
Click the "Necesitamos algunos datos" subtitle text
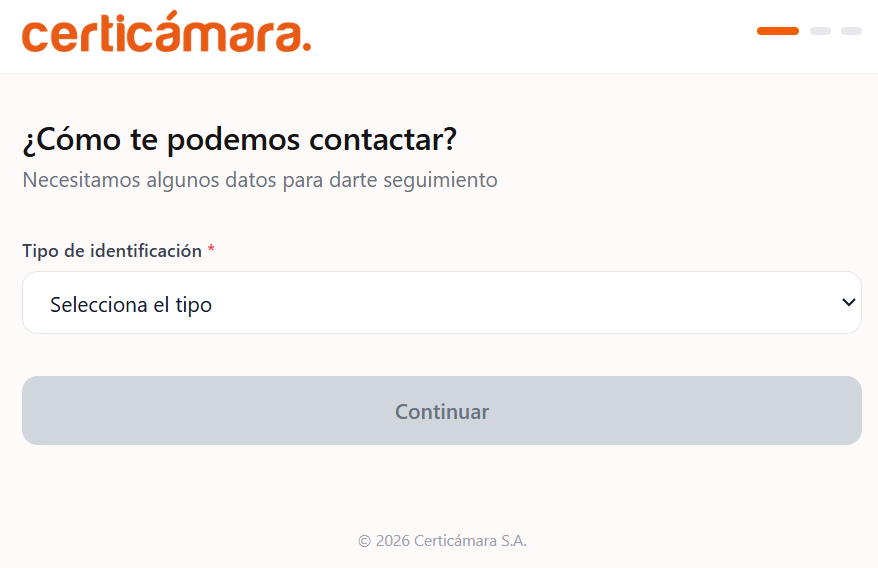(259, 181)
